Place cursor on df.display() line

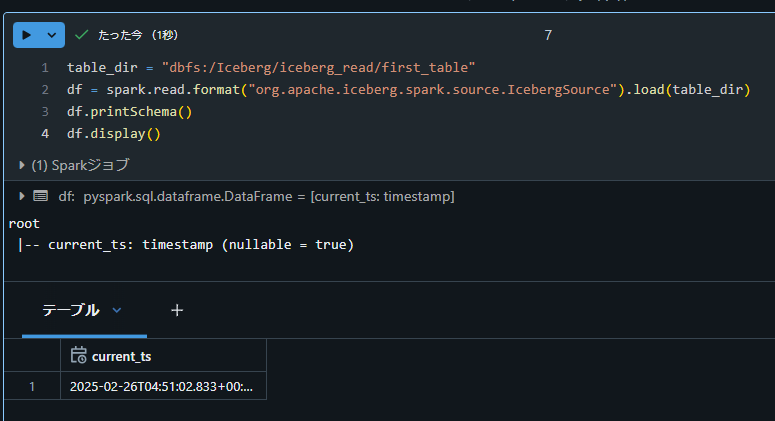114,134
